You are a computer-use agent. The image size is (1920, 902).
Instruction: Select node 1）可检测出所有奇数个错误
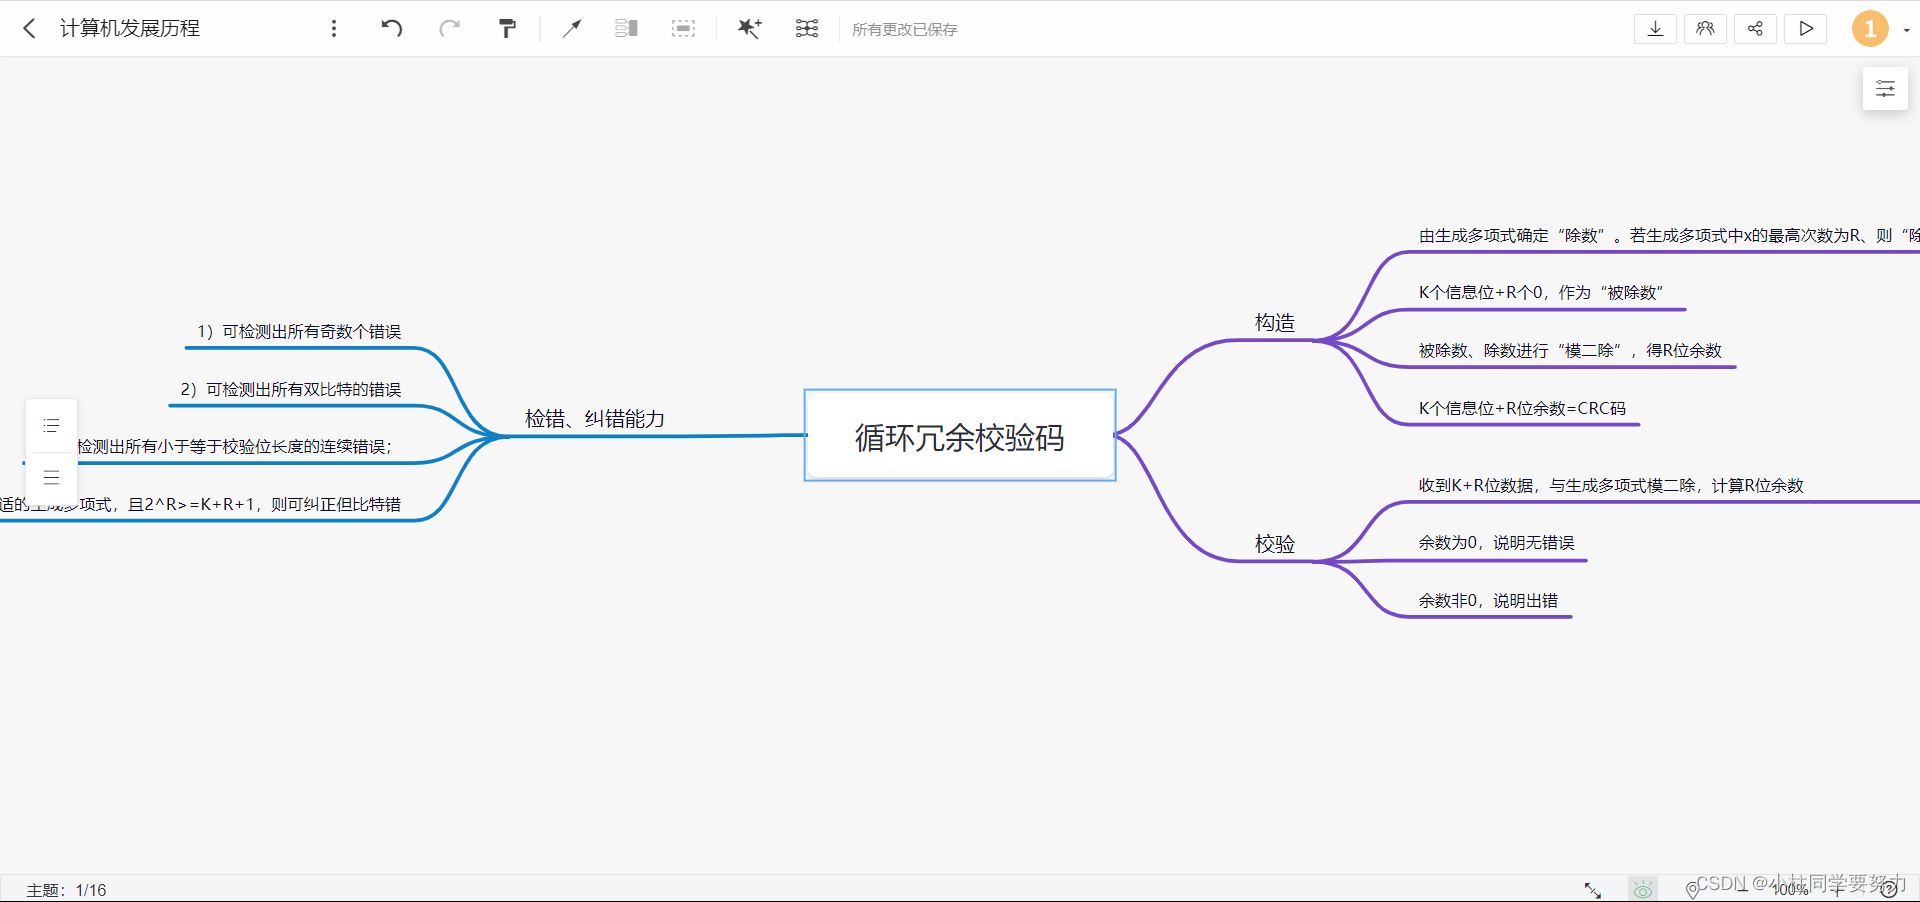[299, 331]
